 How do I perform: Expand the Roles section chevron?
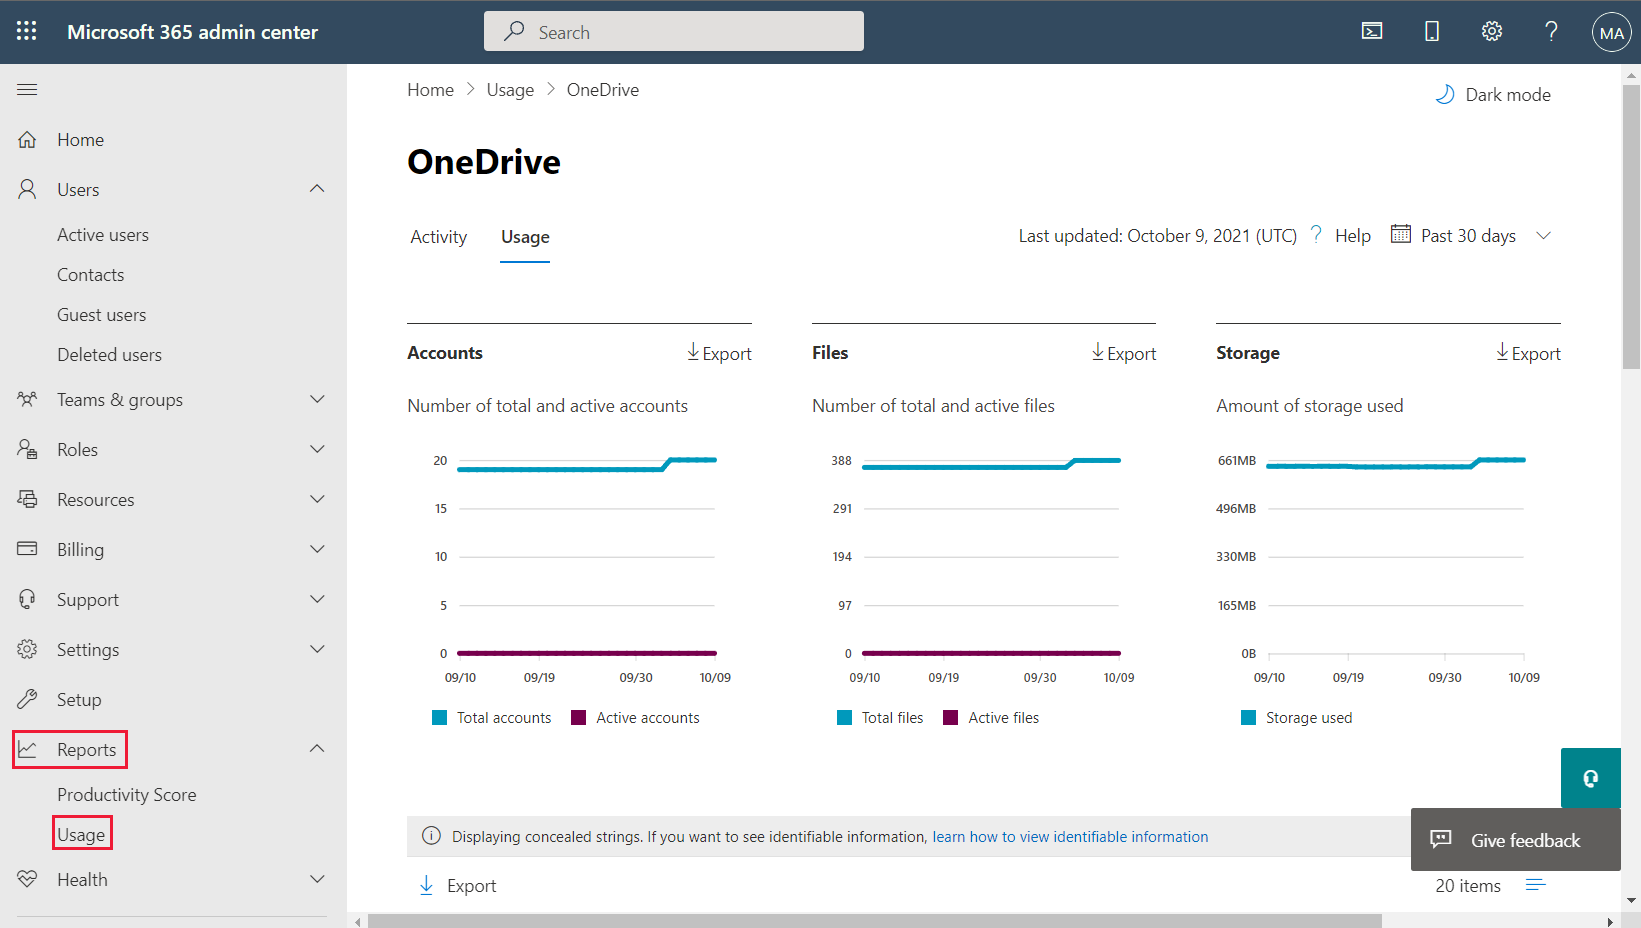(317, 449)
